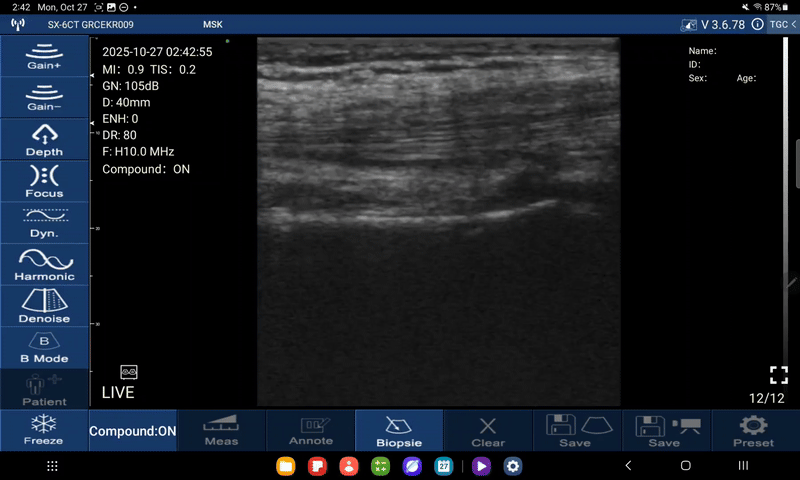Open the green Calculator app
The height and width of the screenshot is (480, 800).
click(381, 466)
